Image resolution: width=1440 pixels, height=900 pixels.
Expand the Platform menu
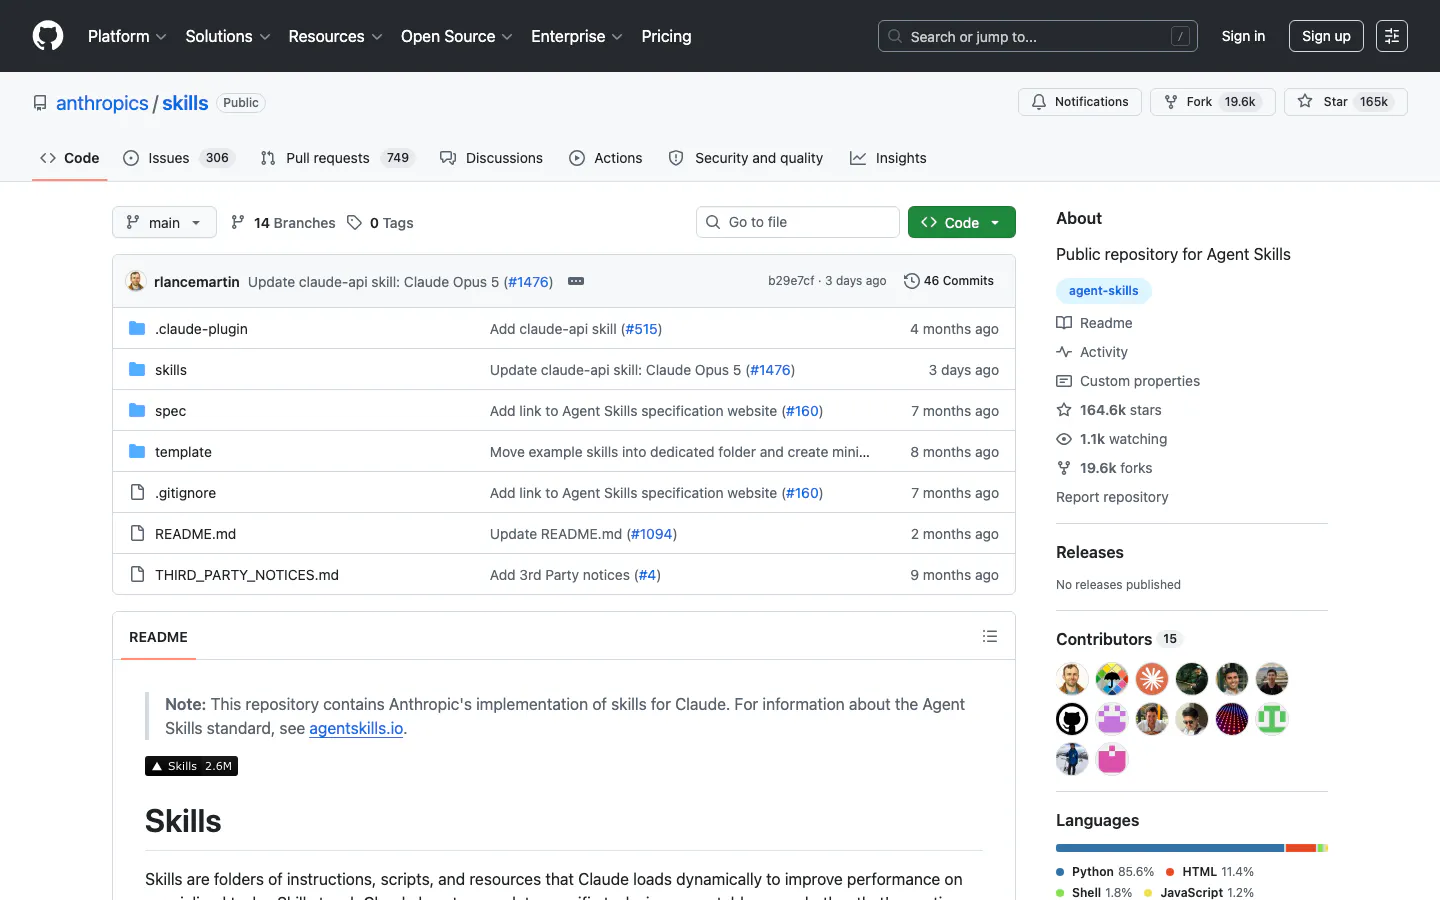(127, 36)
